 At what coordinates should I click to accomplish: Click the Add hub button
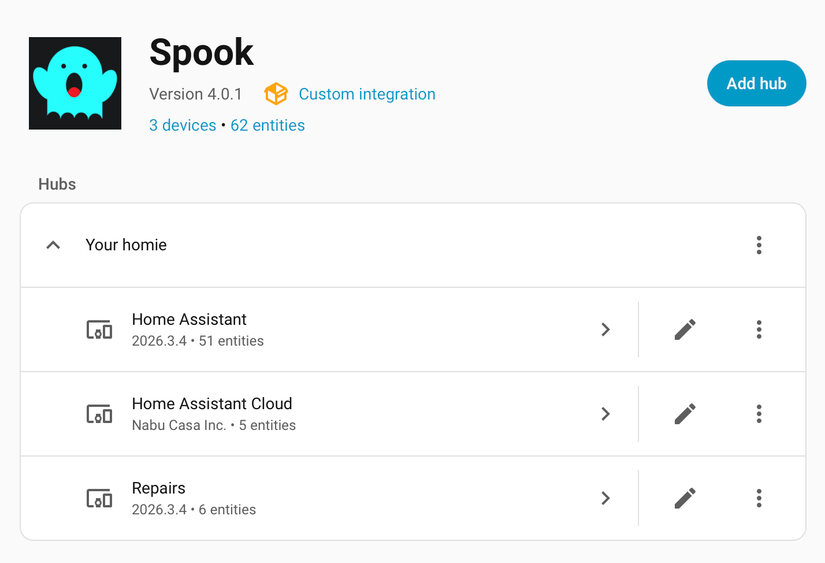coord(756,83)
